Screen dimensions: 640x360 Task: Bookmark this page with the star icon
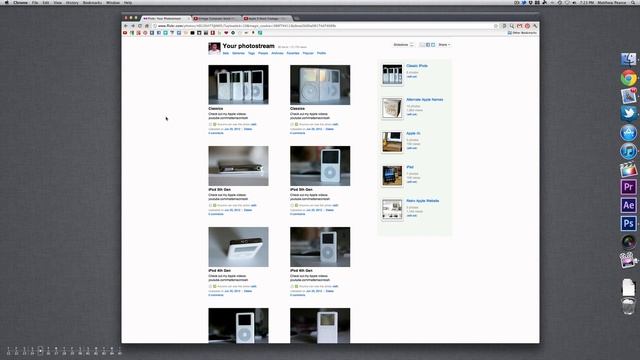point(496,26)
